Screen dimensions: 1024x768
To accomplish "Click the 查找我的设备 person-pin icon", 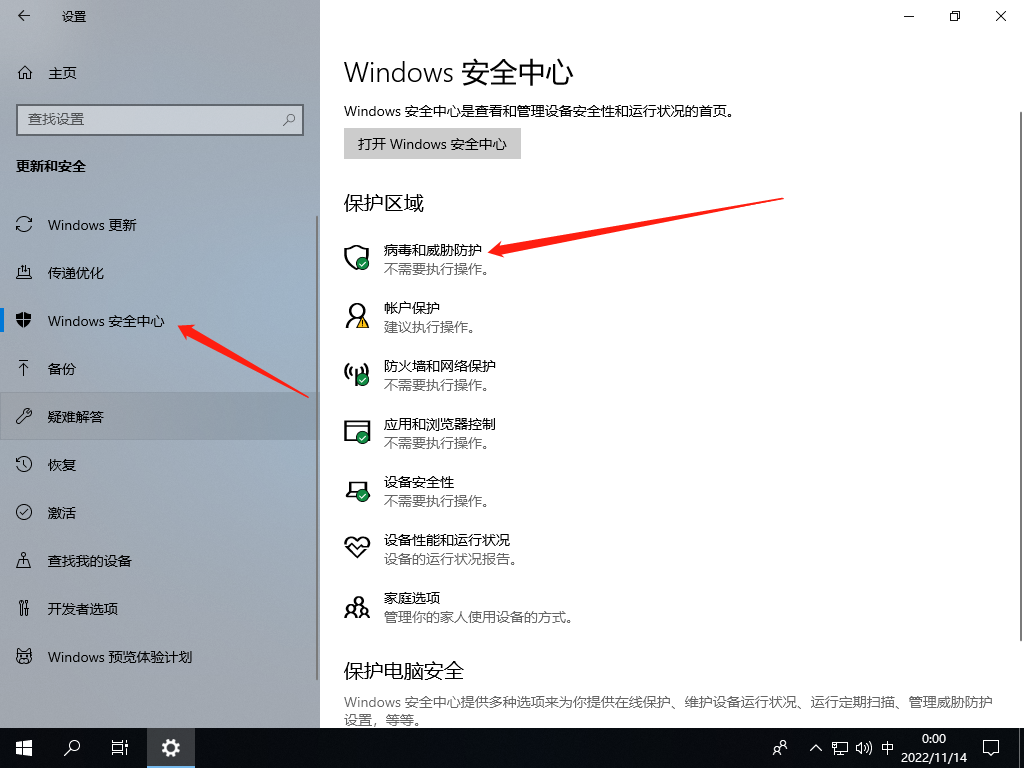I will tap(24, 560).
